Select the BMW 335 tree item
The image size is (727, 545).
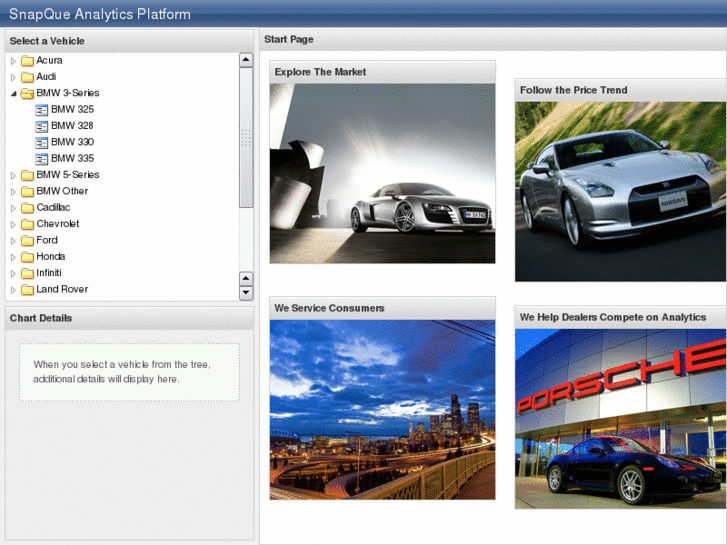pyautogui.click(x=72, y=158)
